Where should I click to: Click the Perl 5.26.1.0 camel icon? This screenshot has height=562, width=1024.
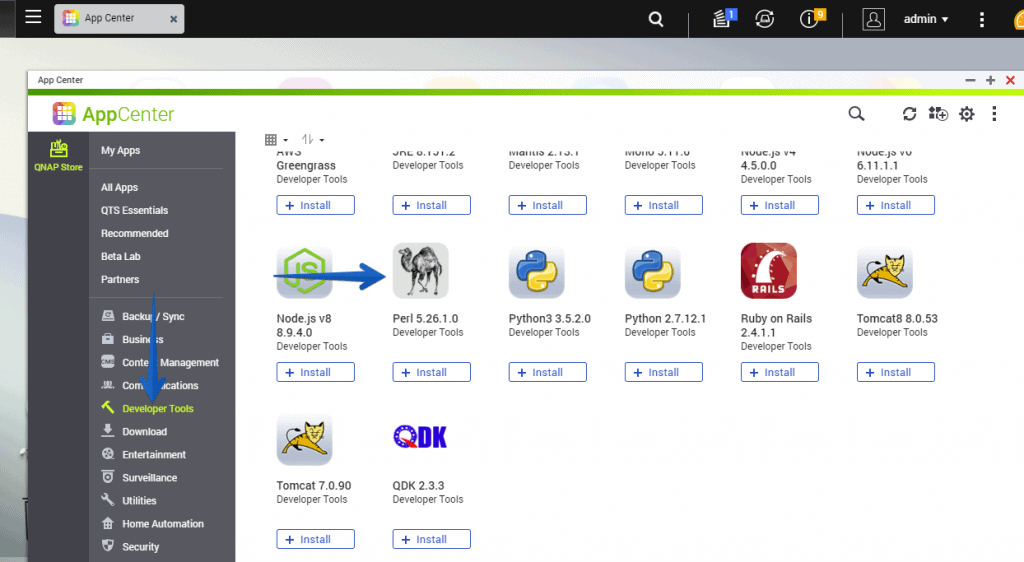[421, 271]
